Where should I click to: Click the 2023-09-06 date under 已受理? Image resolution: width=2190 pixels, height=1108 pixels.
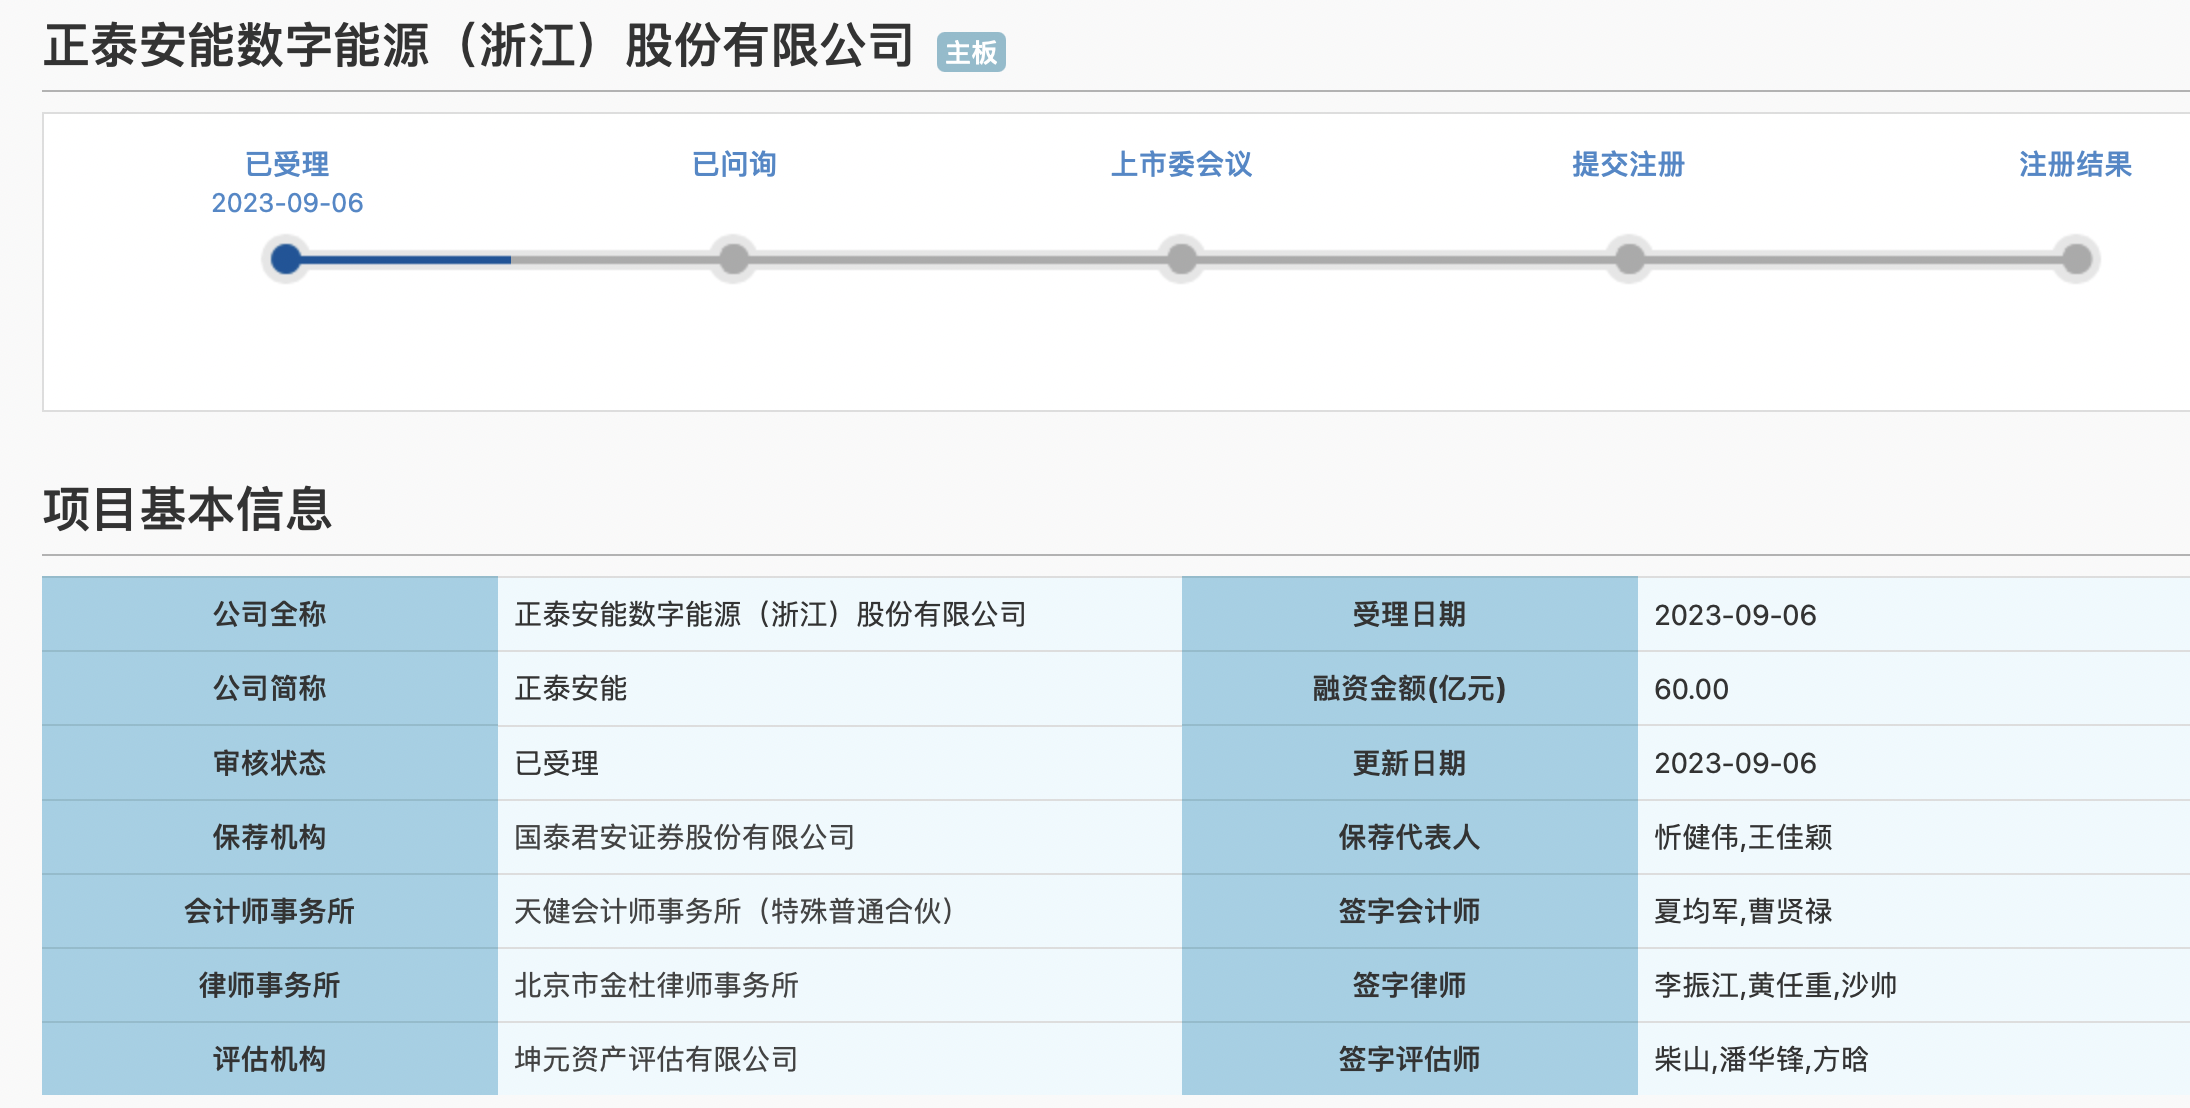pyautogui.click(x=287, y=203)
